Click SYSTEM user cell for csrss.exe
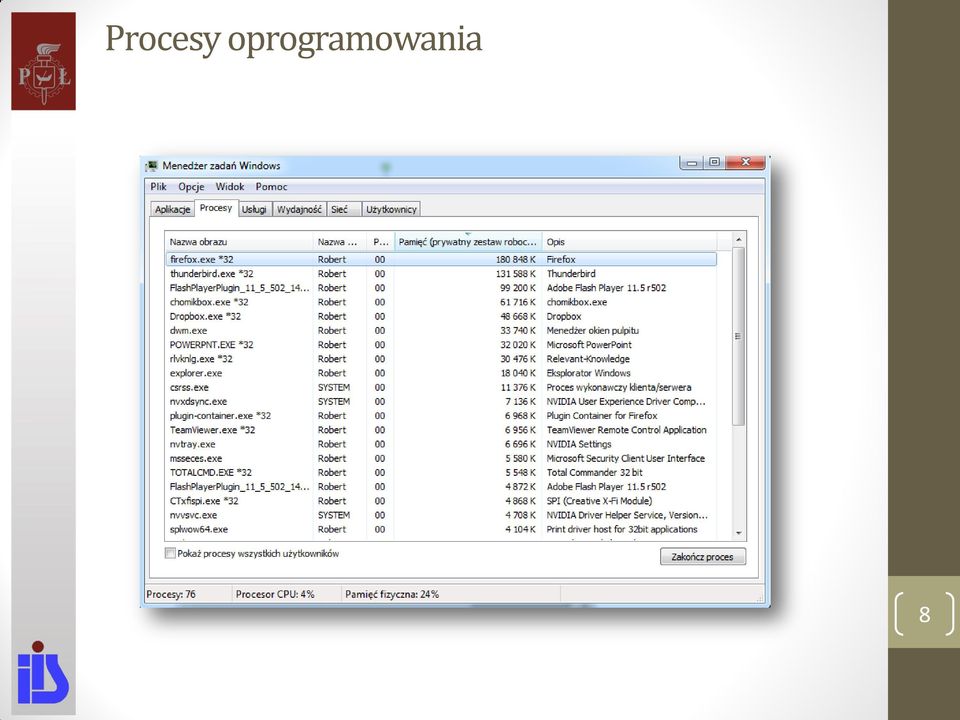Viewport: 960px width, 720px height. (334, 388)
